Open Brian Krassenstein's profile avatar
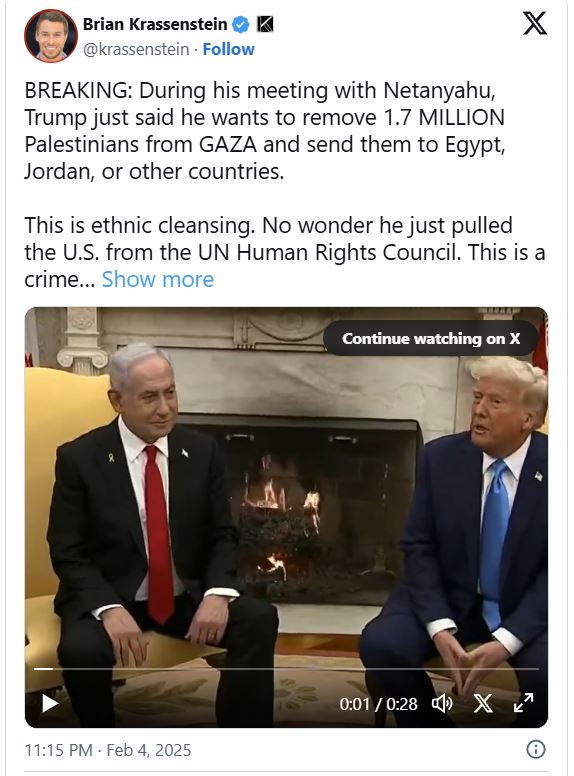Screen dimensions: 574x776 [50, 36]
